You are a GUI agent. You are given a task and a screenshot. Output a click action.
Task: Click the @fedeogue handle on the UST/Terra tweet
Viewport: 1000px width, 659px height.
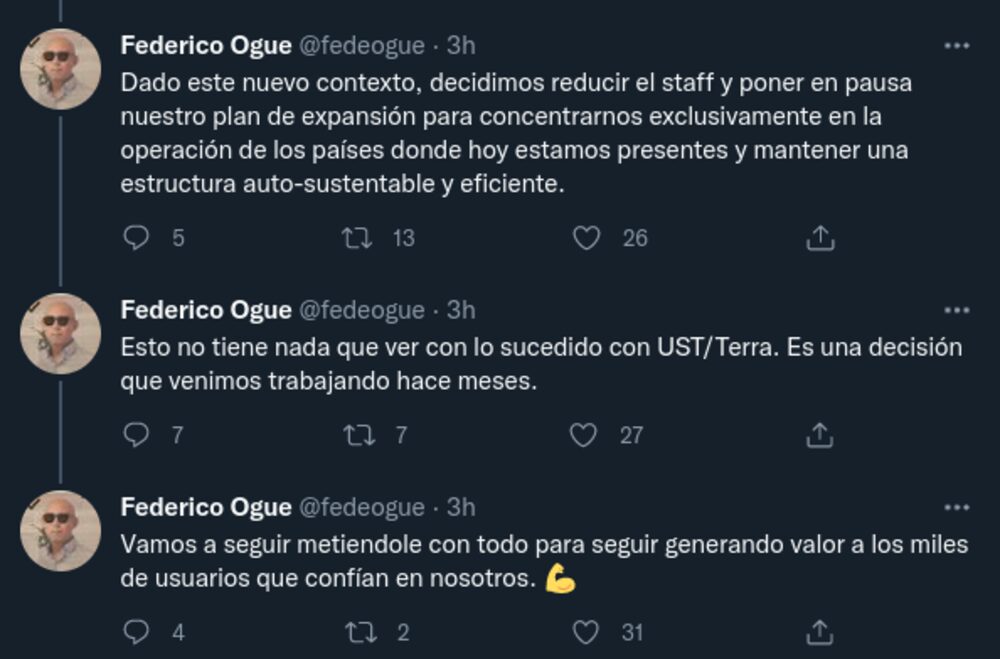point(362,311)
